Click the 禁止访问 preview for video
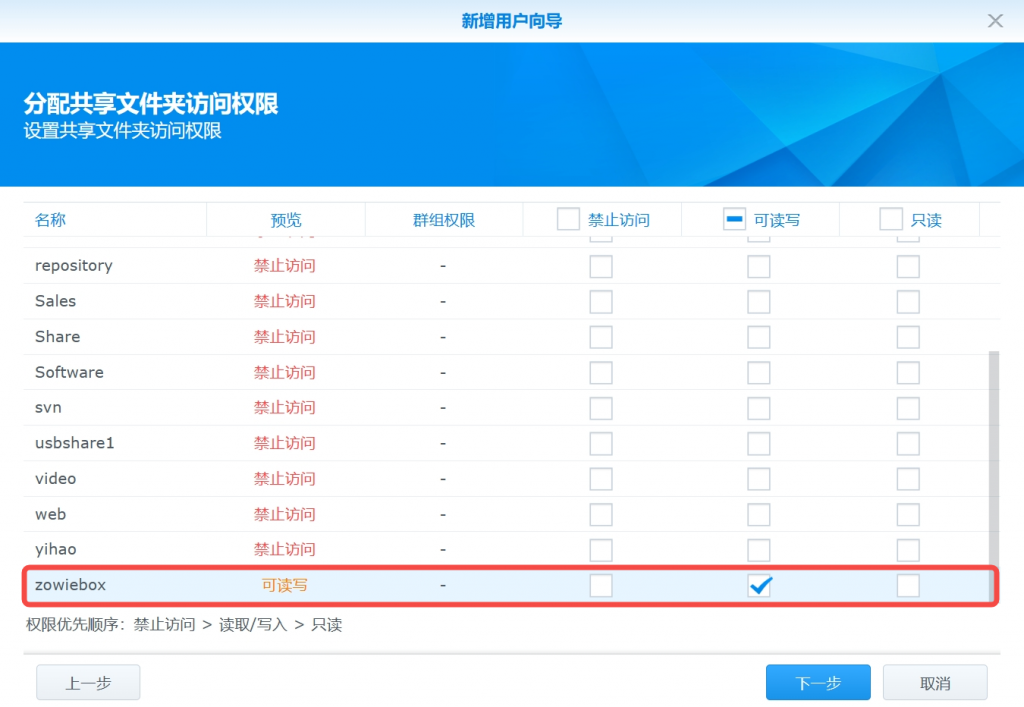 (285, 479)
